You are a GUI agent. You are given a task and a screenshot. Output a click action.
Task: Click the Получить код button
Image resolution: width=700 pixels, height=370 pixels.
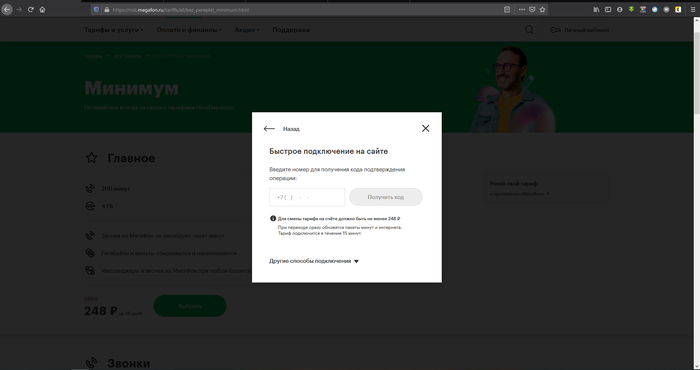(386, 197)
